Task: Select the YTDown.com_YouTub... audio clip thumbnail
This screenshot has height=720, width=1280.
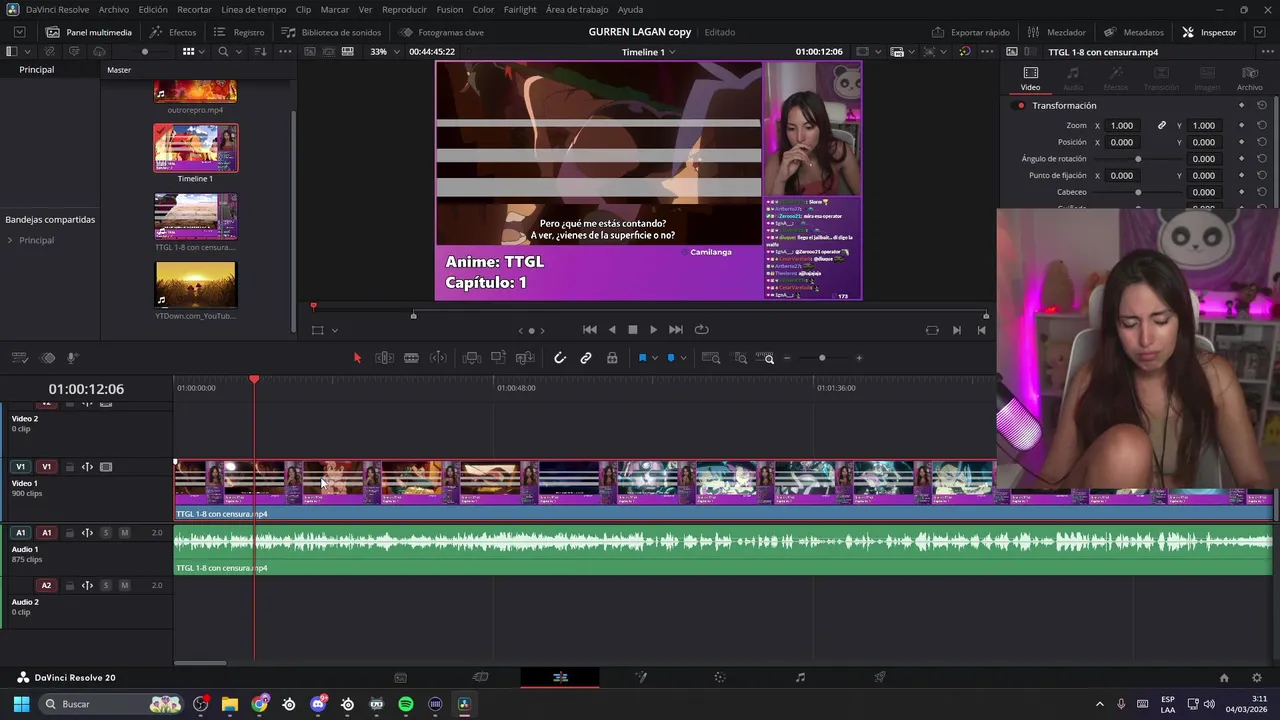Action: click(196, 285)
